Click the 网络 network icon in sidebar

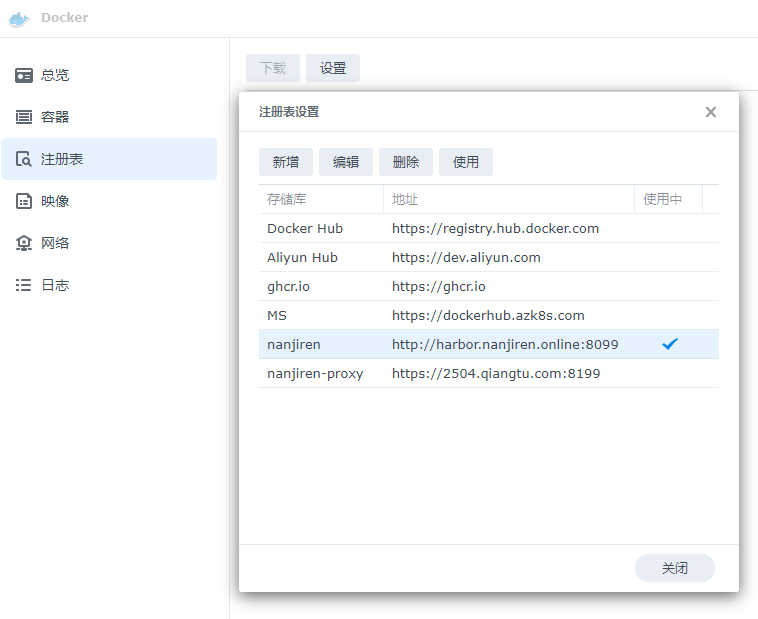(24, 243)
